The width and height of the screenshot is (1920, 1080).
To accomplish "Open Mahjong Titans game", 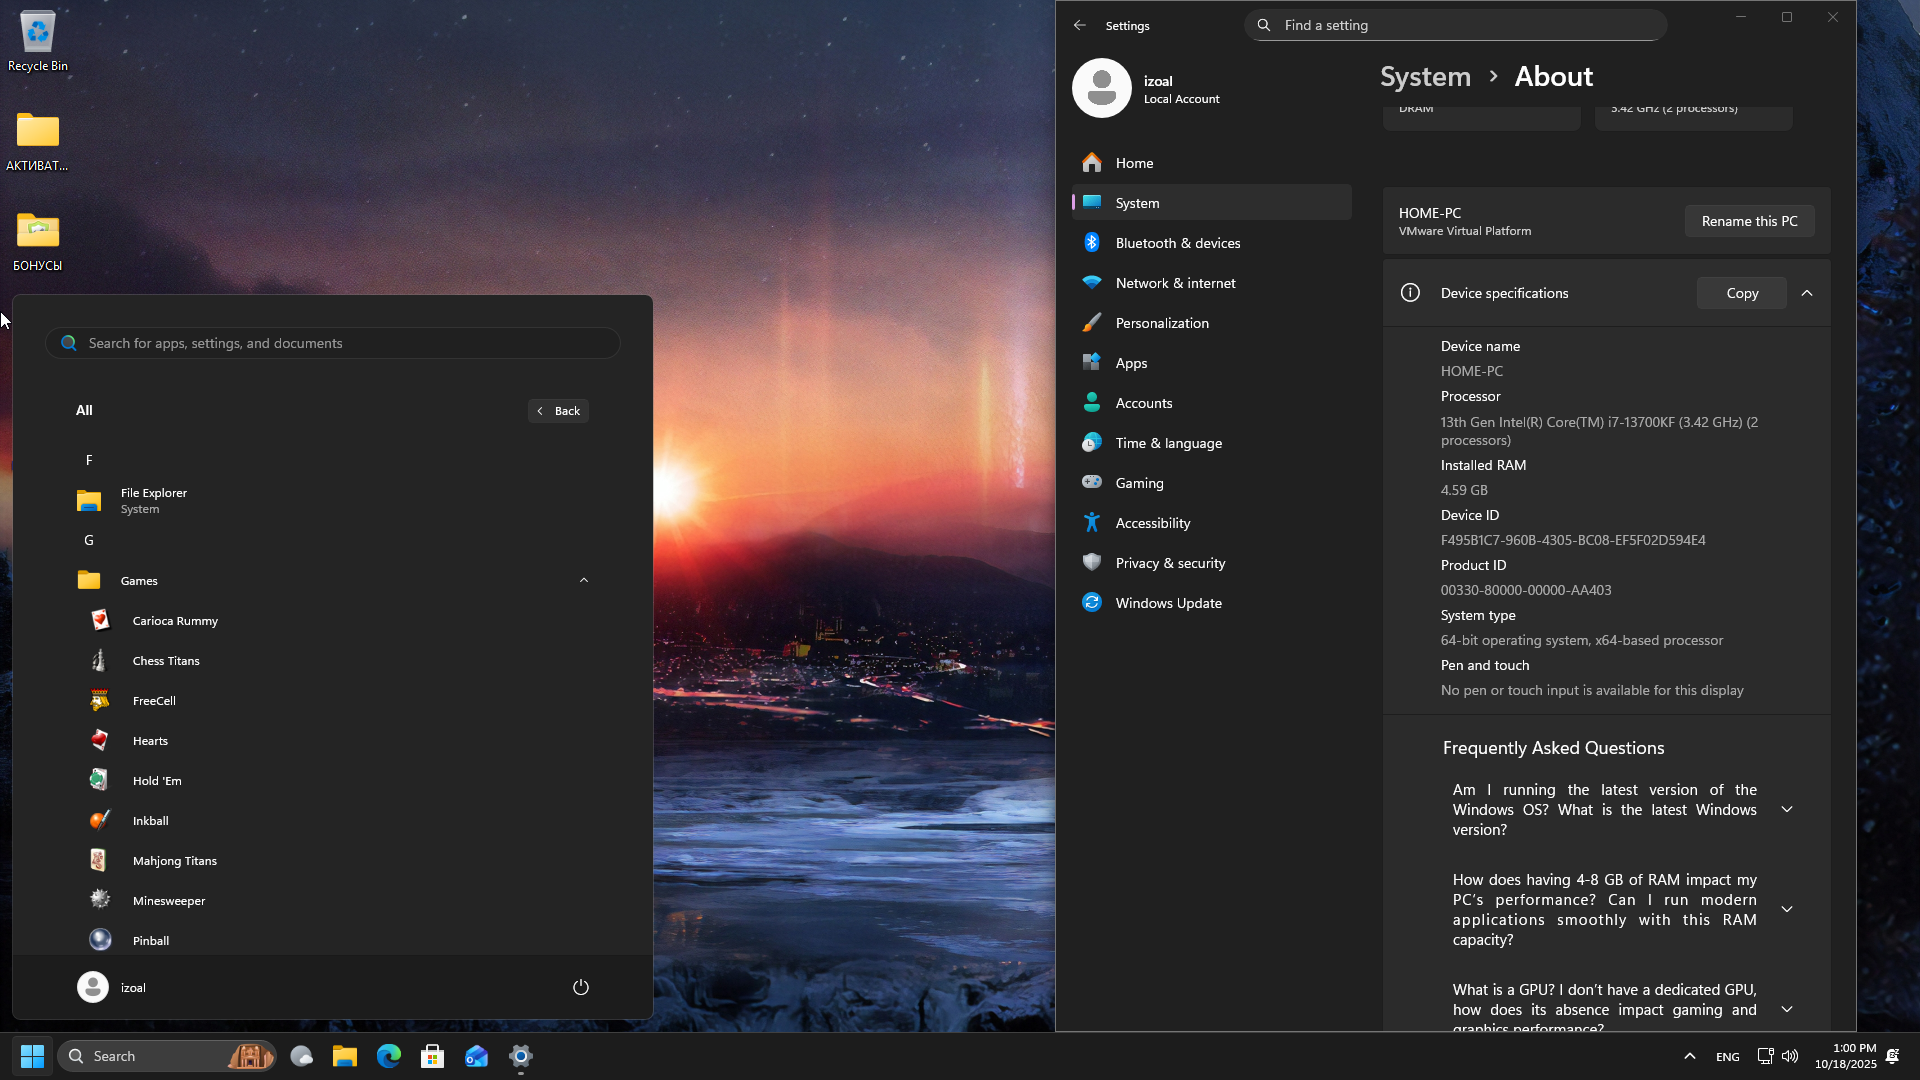I will 174,861.
